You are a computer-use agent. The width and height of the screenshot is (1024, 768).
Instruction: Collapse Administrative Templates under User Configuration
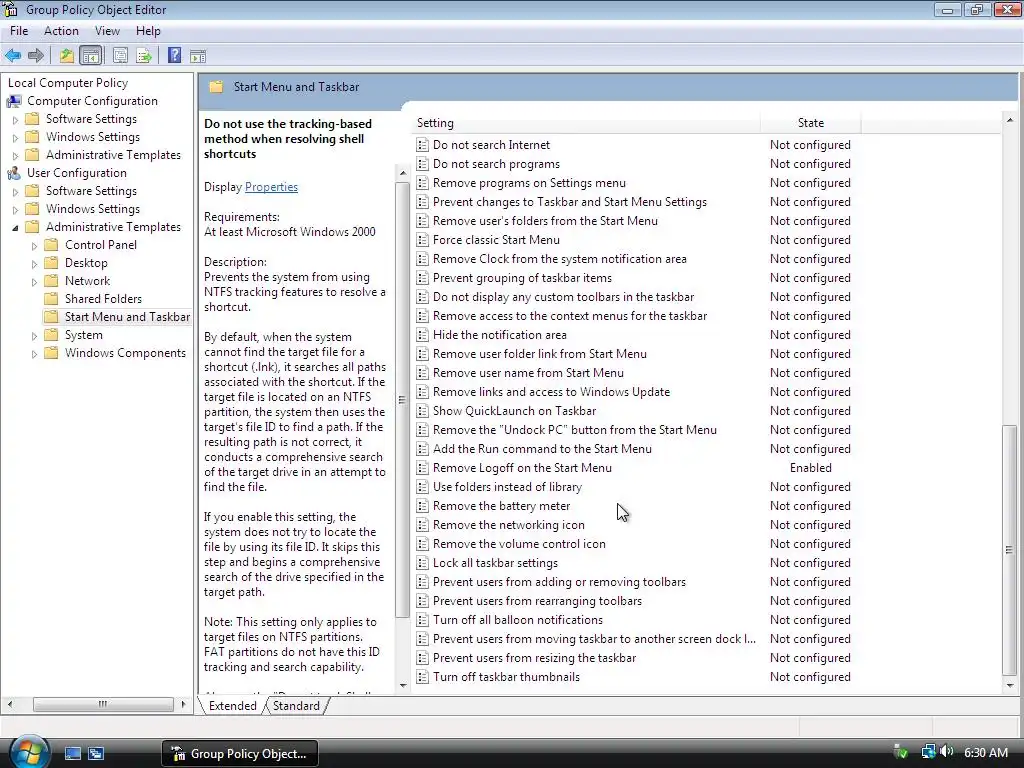tap(15, 228)
